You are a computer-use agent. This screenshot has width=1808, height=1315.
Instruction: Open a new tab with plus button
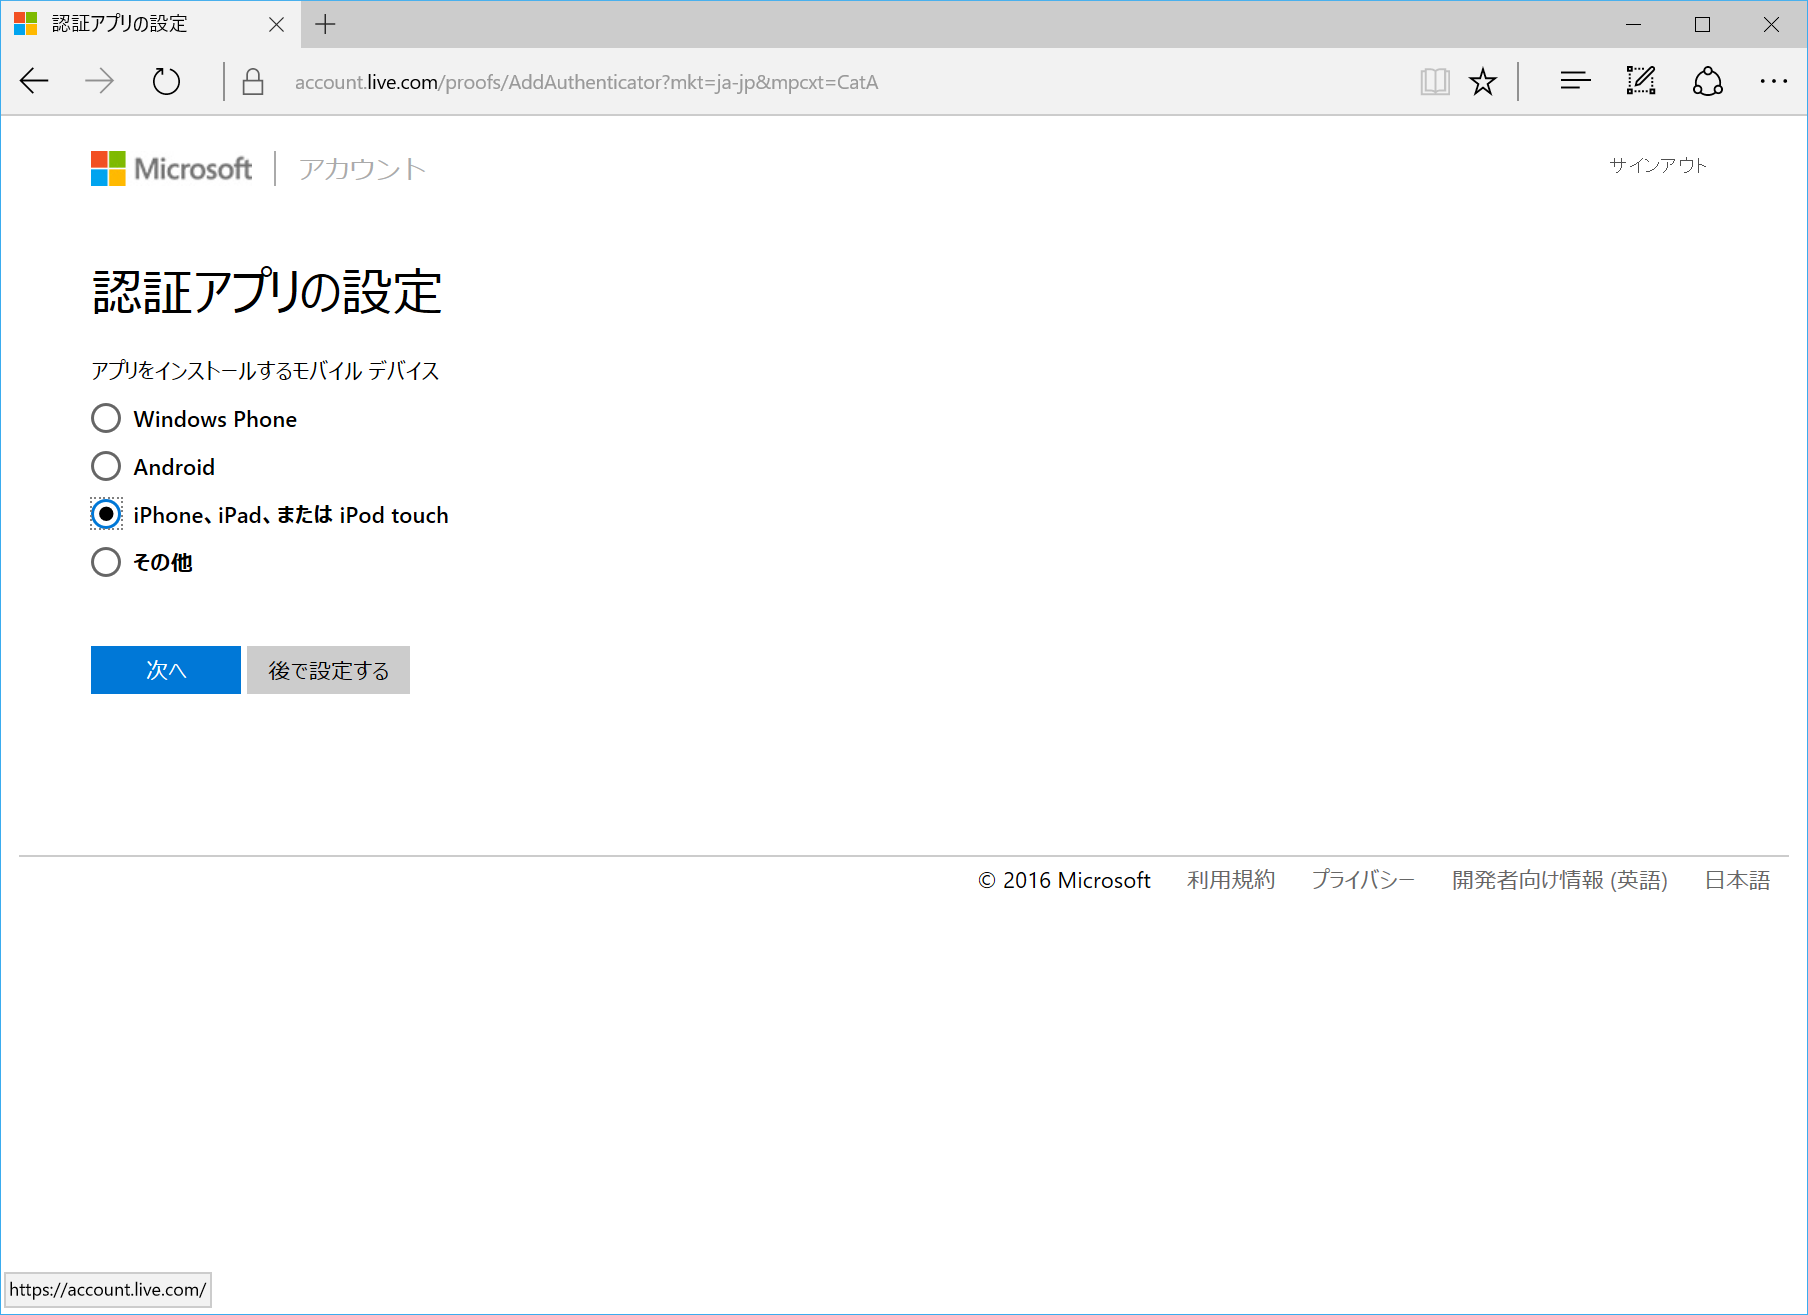coord(325,24)
